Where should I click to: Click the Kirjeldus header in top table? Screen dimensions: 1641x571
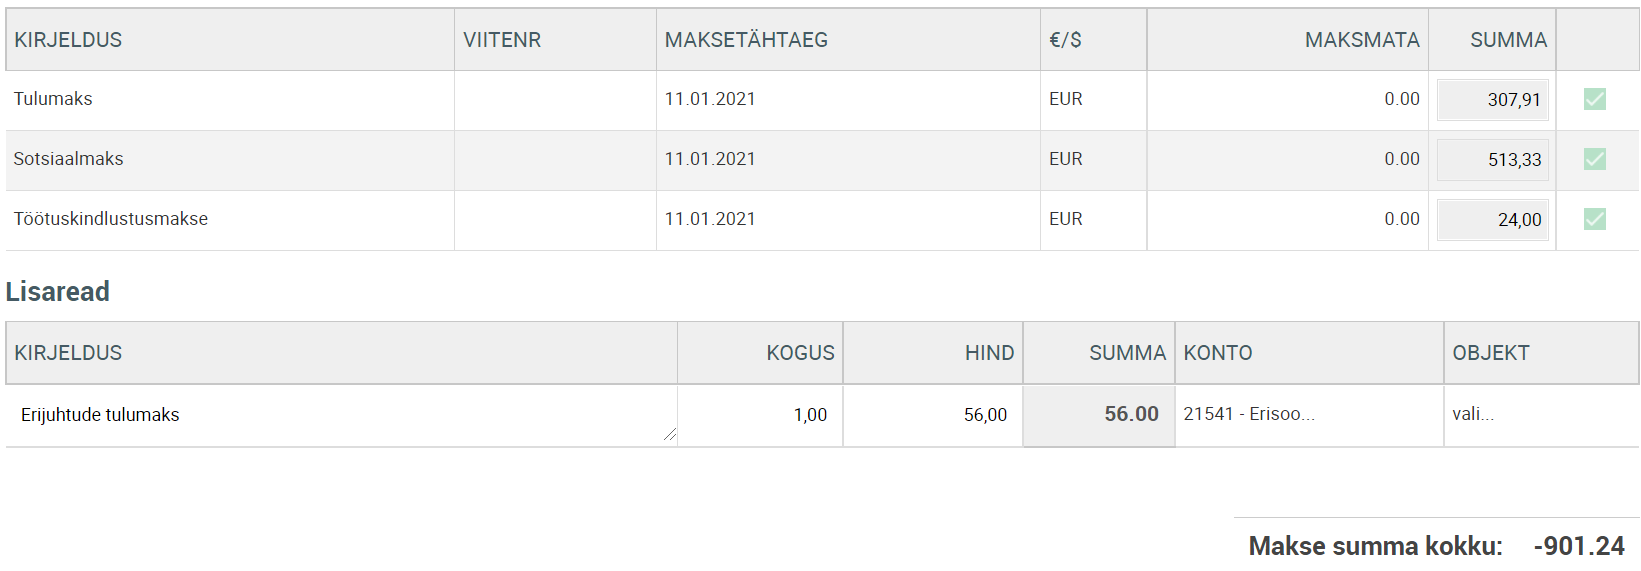click(68, 40)
